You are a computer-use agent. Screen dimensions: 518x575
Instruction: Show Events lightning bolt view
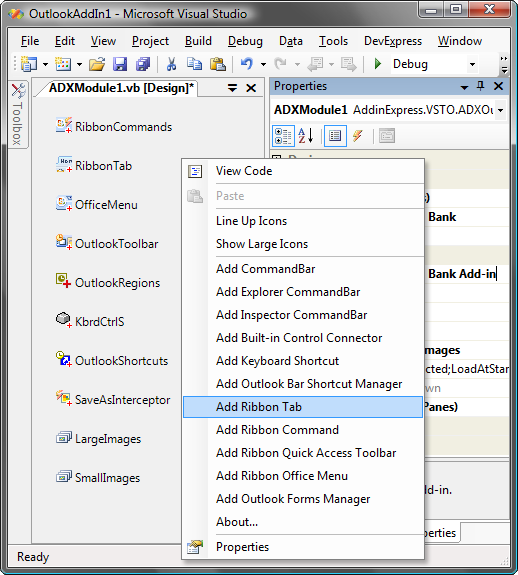(x=358, y=136)
